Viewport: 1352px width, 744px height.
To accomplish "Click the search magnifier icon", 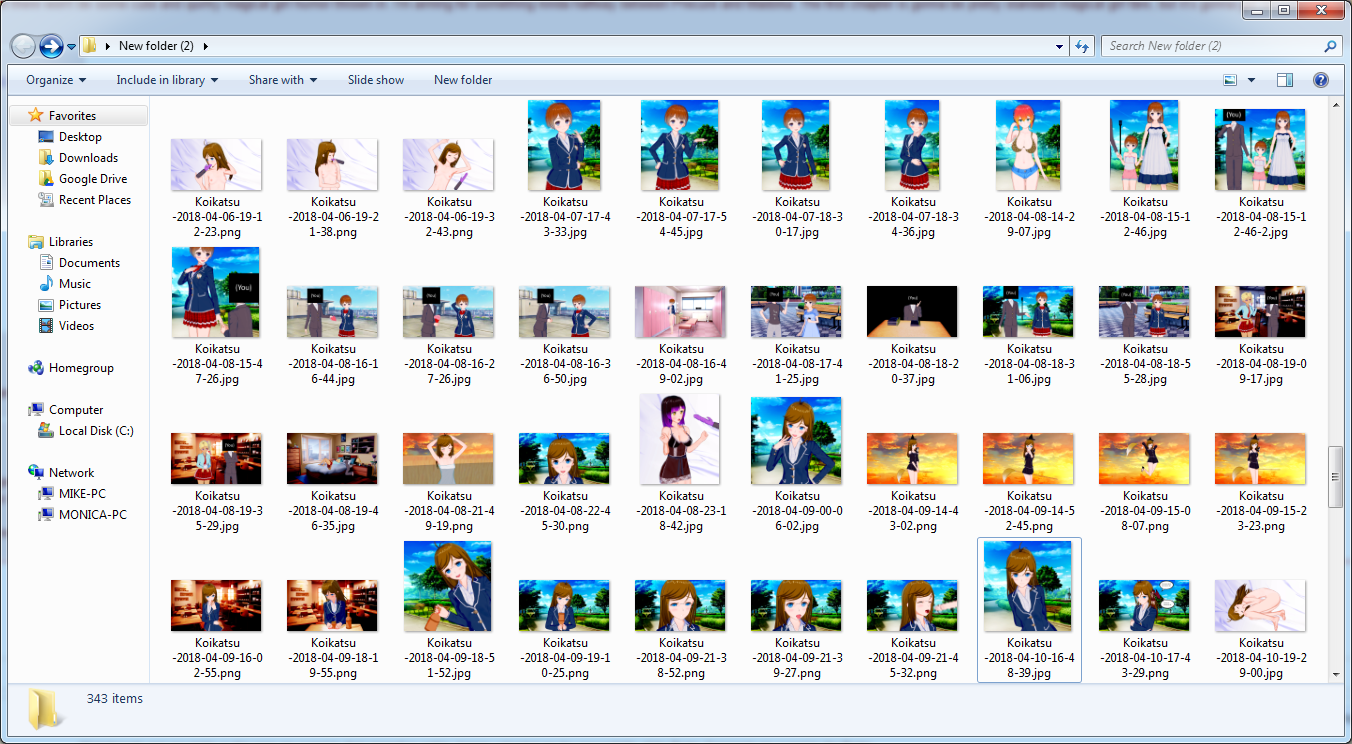I will coord(1330,46).
